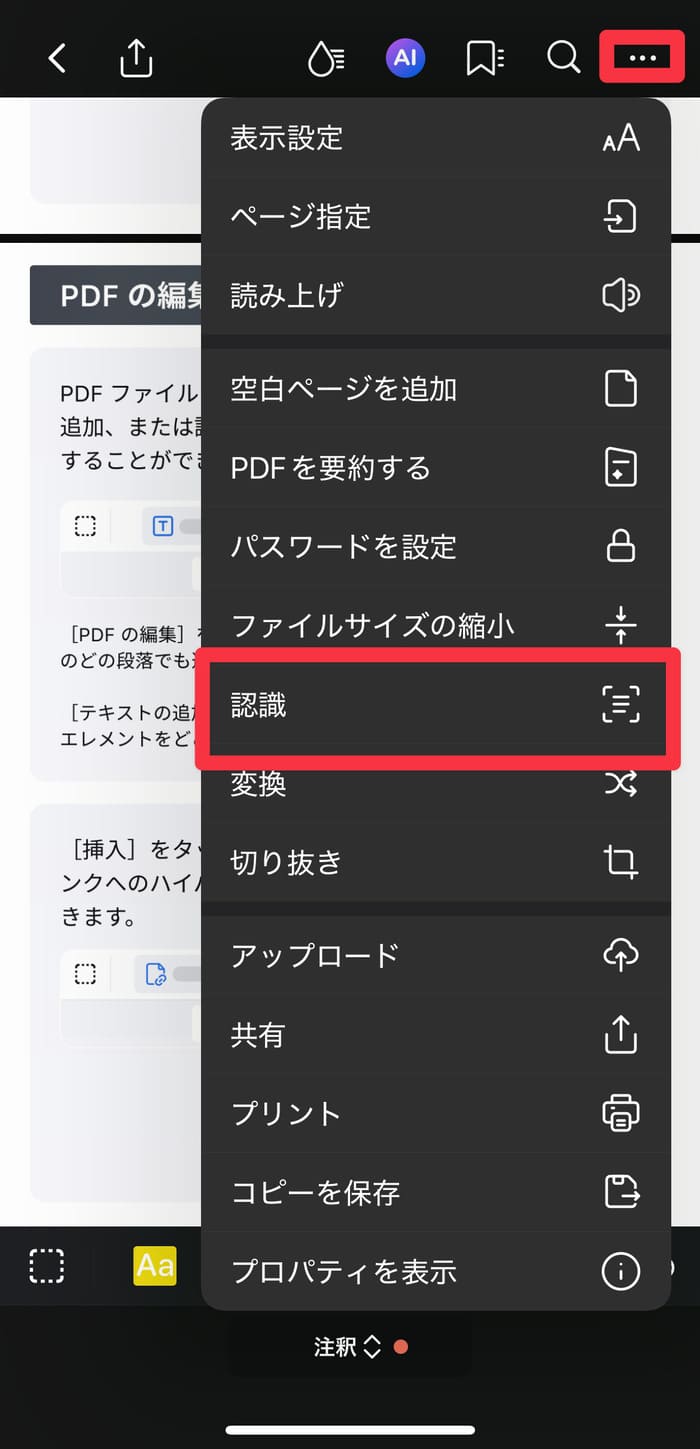This screenshot has width=700, height=1449.
Task: Start 読み上げ read aloud
Action: (436, 295)
